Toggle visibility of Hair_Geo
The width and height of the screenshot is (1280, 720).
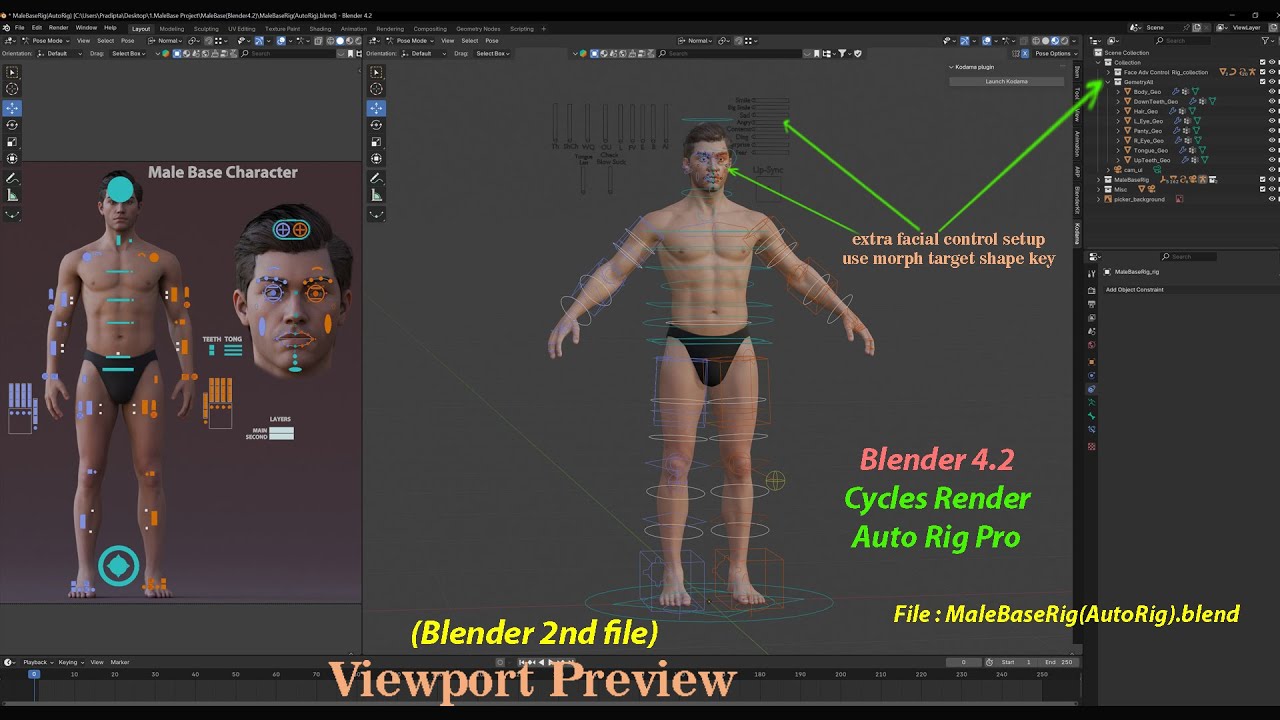tap(1272, 111)
